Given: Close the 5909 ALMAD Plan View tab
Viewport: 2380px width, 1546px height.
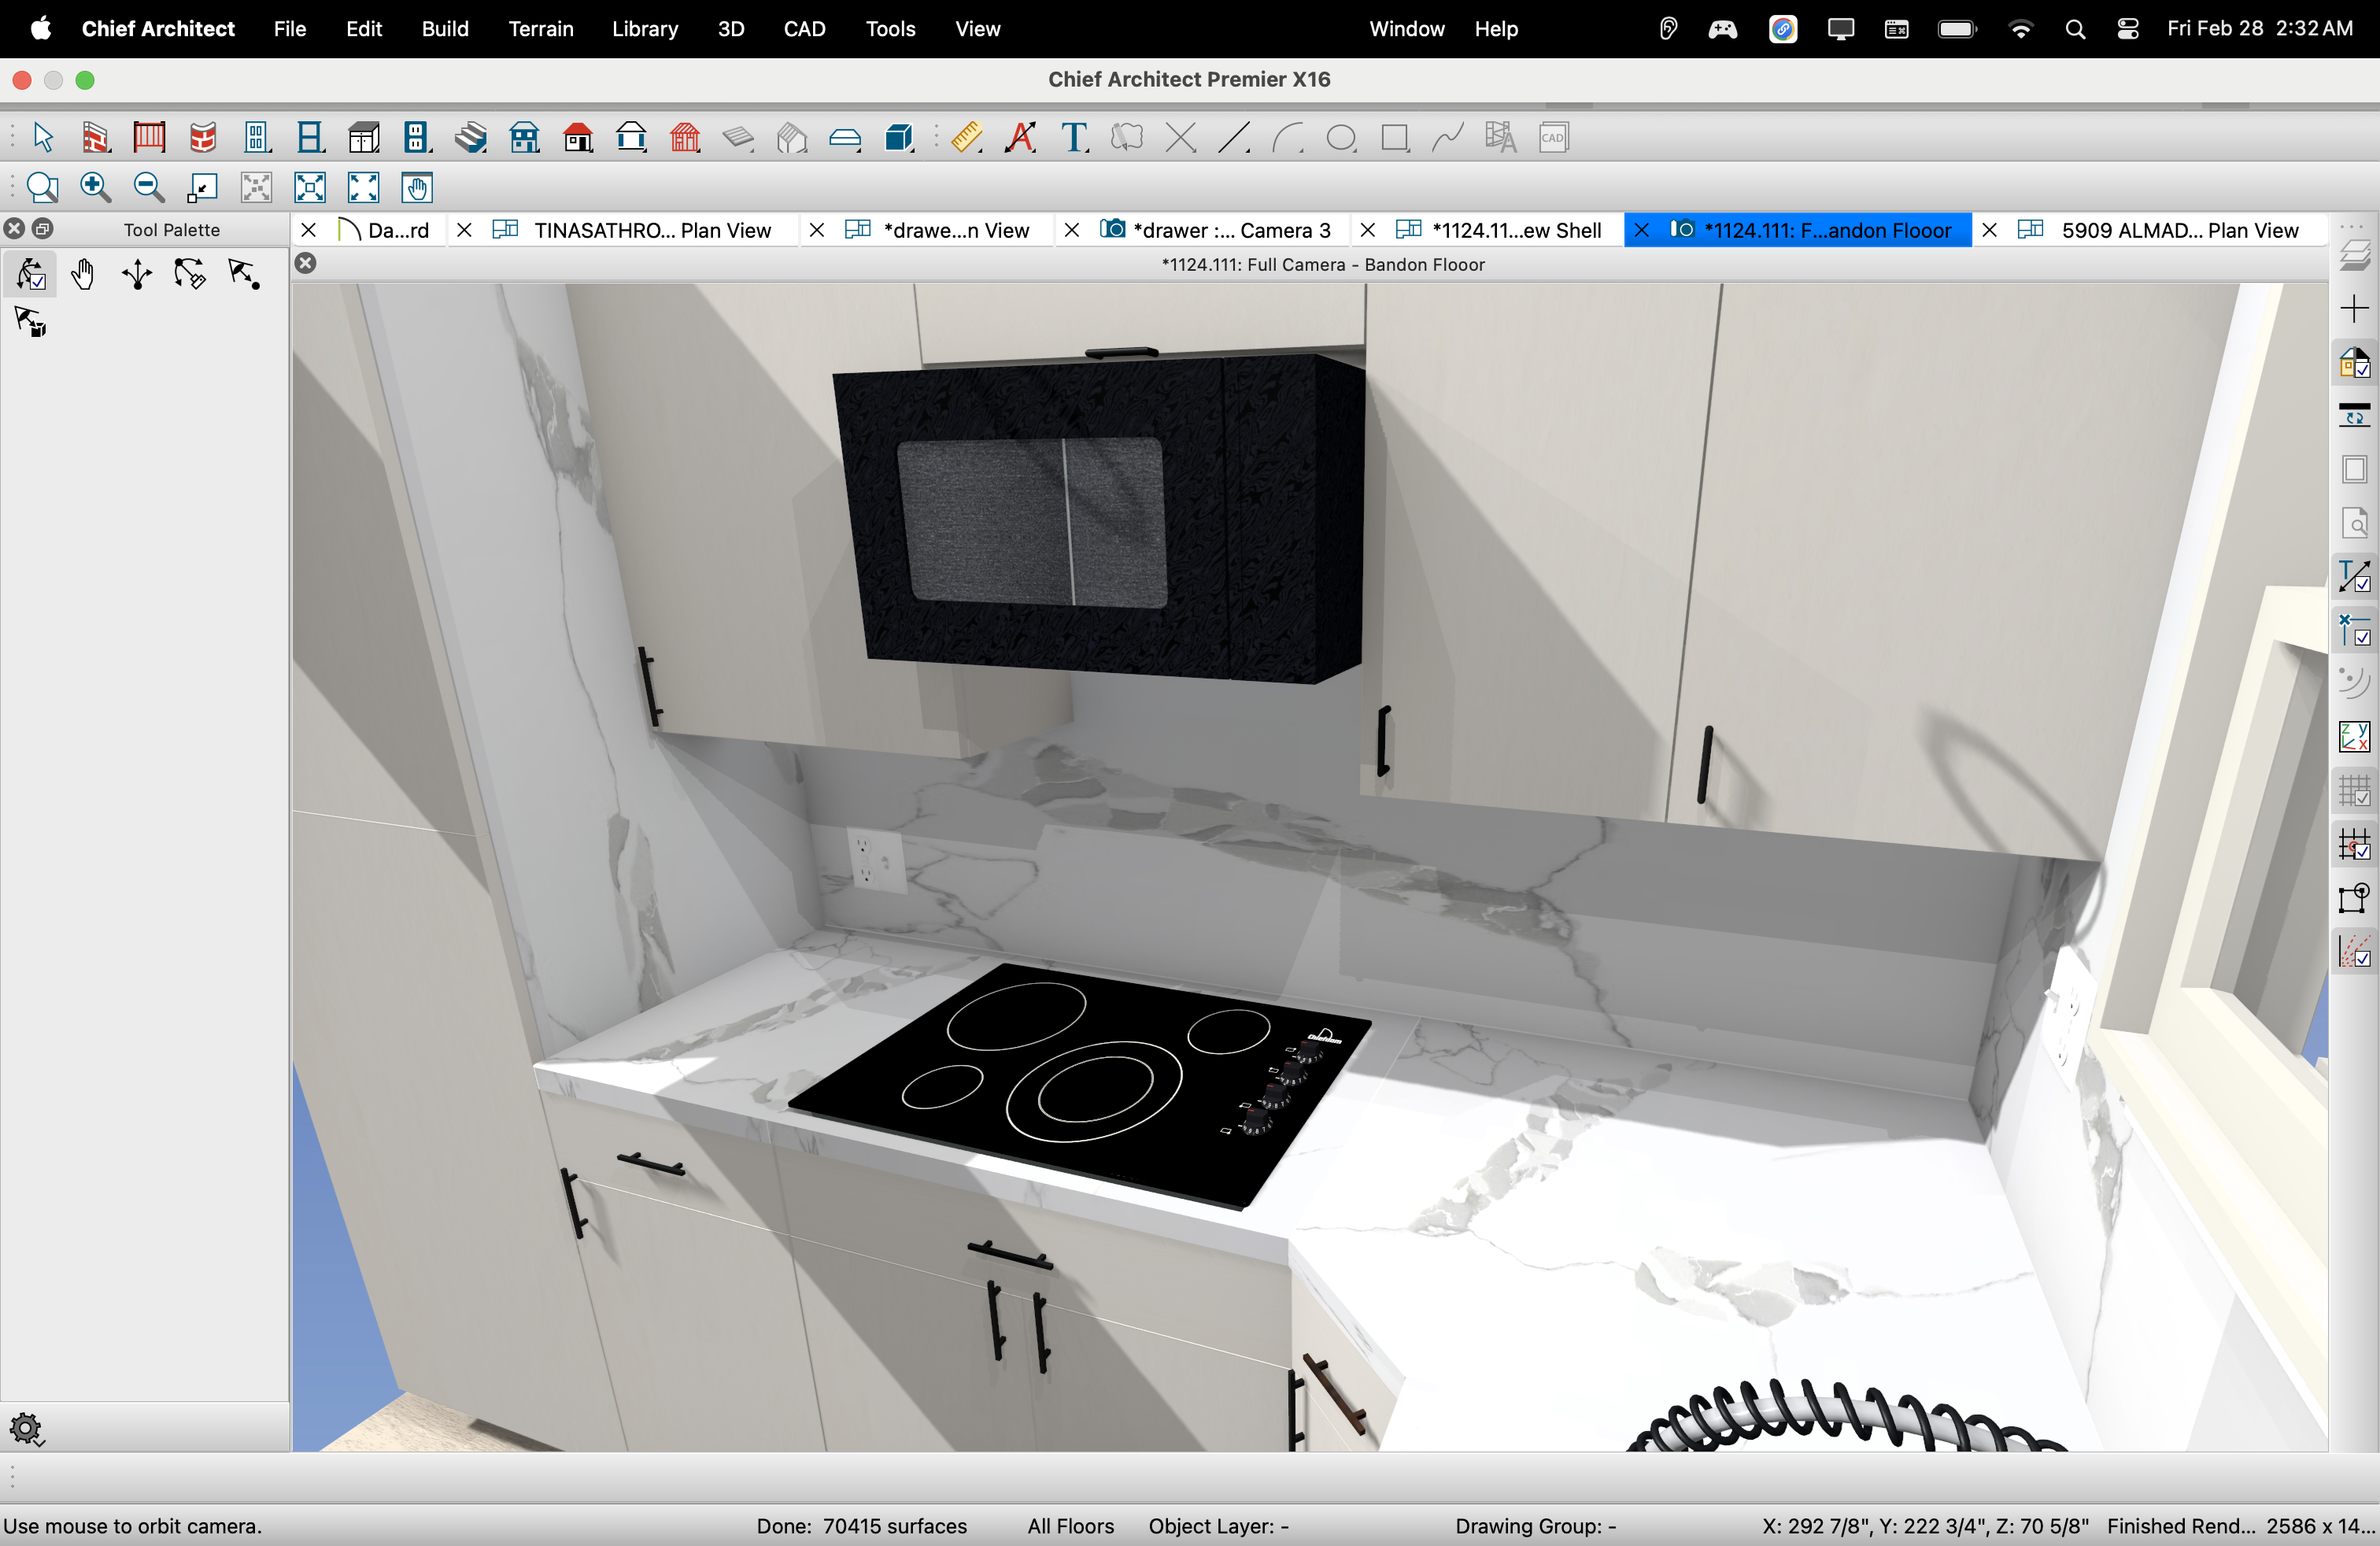Looking at the screenshot, I should pyautogui.click(x=1990, y=230).
